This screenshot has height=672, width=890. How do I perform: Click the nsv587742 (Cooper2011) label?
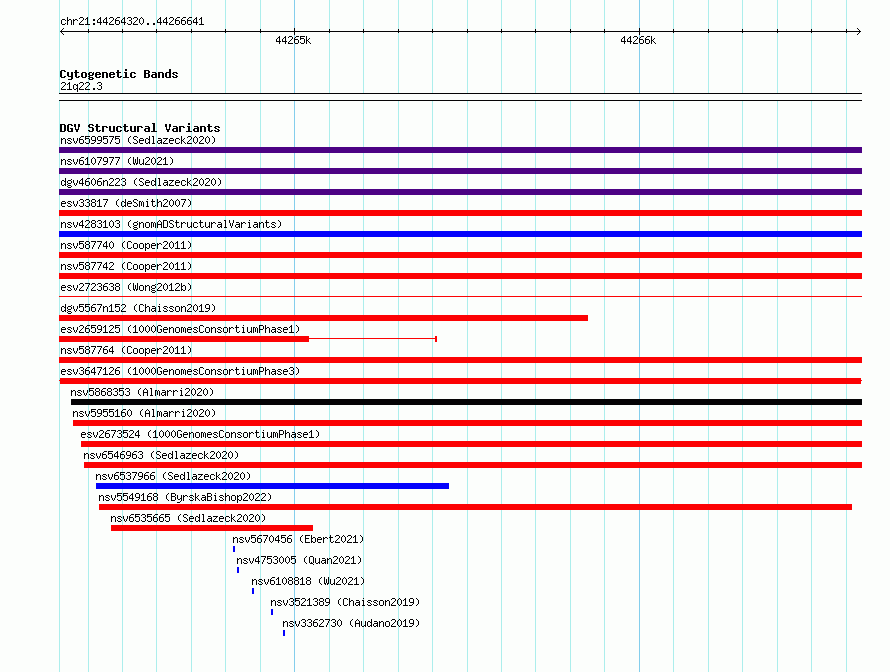[126, 266]
